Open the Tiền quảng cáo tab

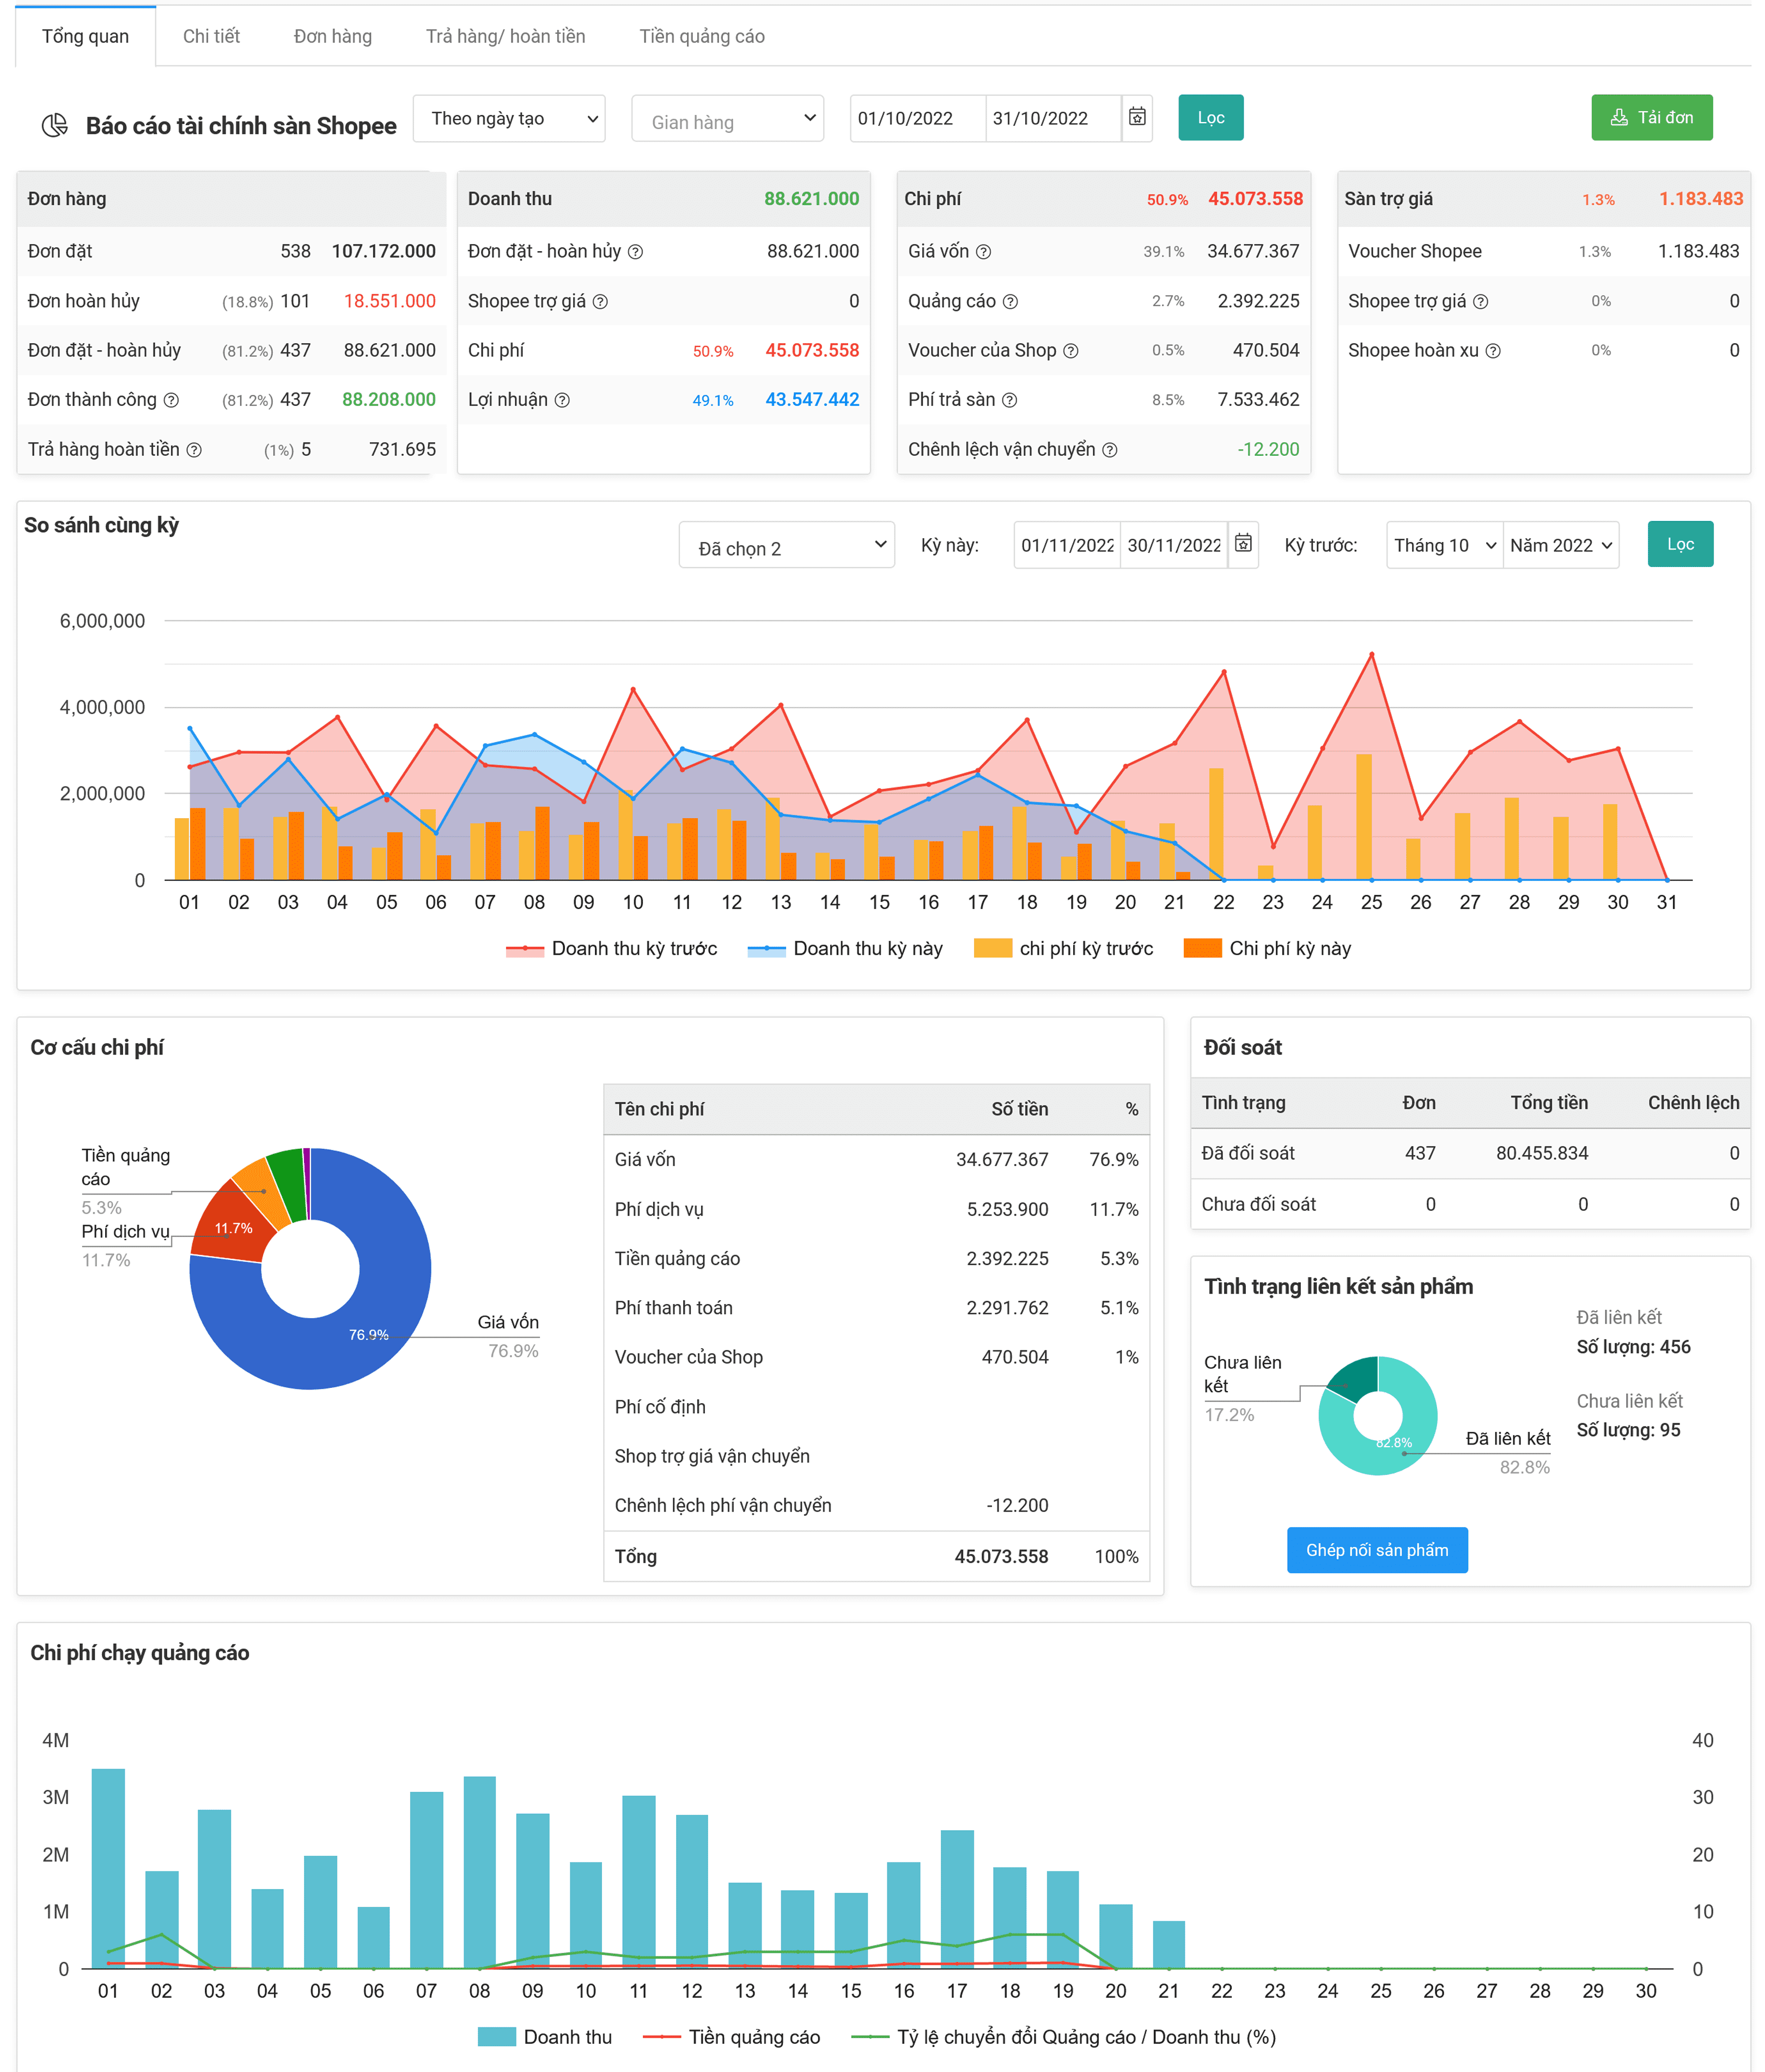coord(701,36)
